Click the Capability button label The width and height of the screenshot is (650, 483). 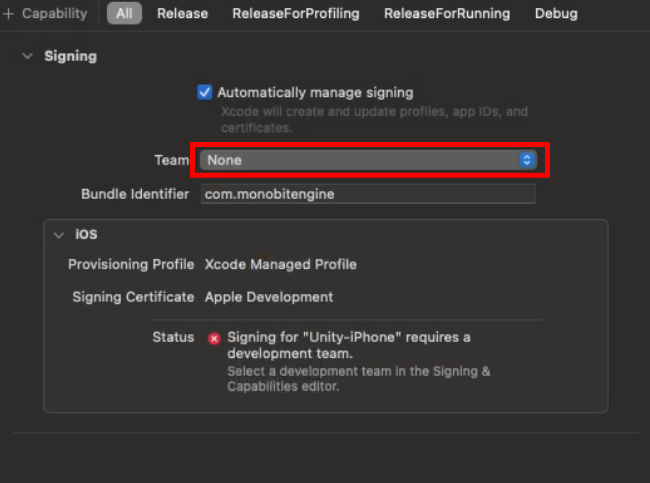(54, 14)
